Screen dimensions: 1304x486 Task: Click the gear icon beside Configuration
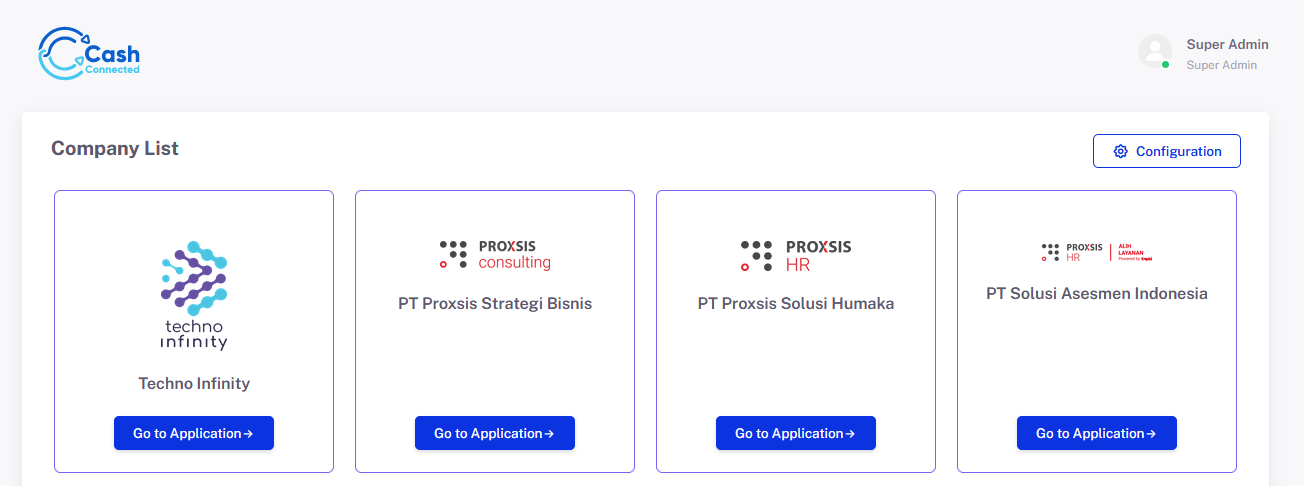click(1120, 152)
